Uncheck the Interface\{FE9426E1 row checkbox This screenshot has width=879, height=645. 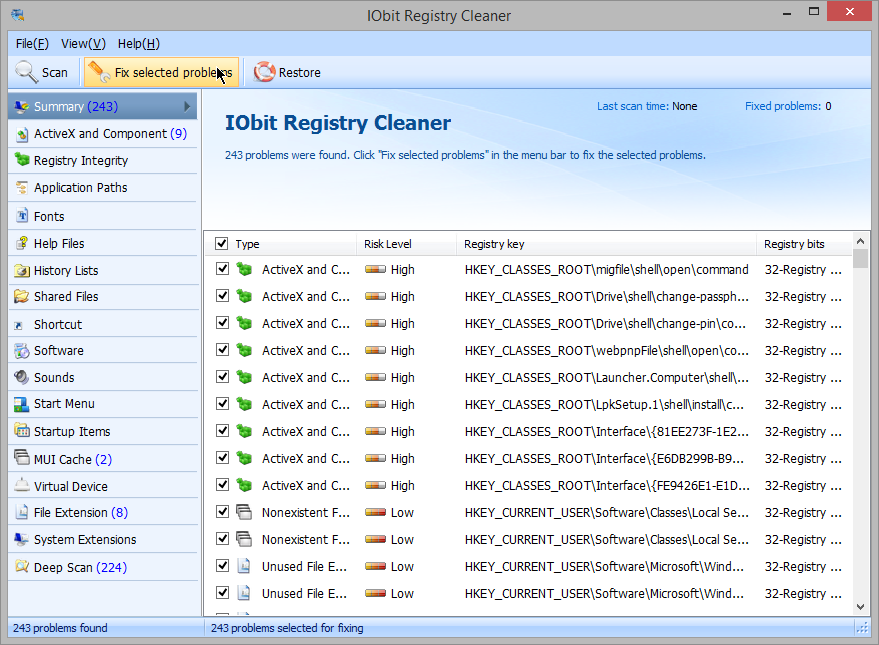tap(223, 484)
